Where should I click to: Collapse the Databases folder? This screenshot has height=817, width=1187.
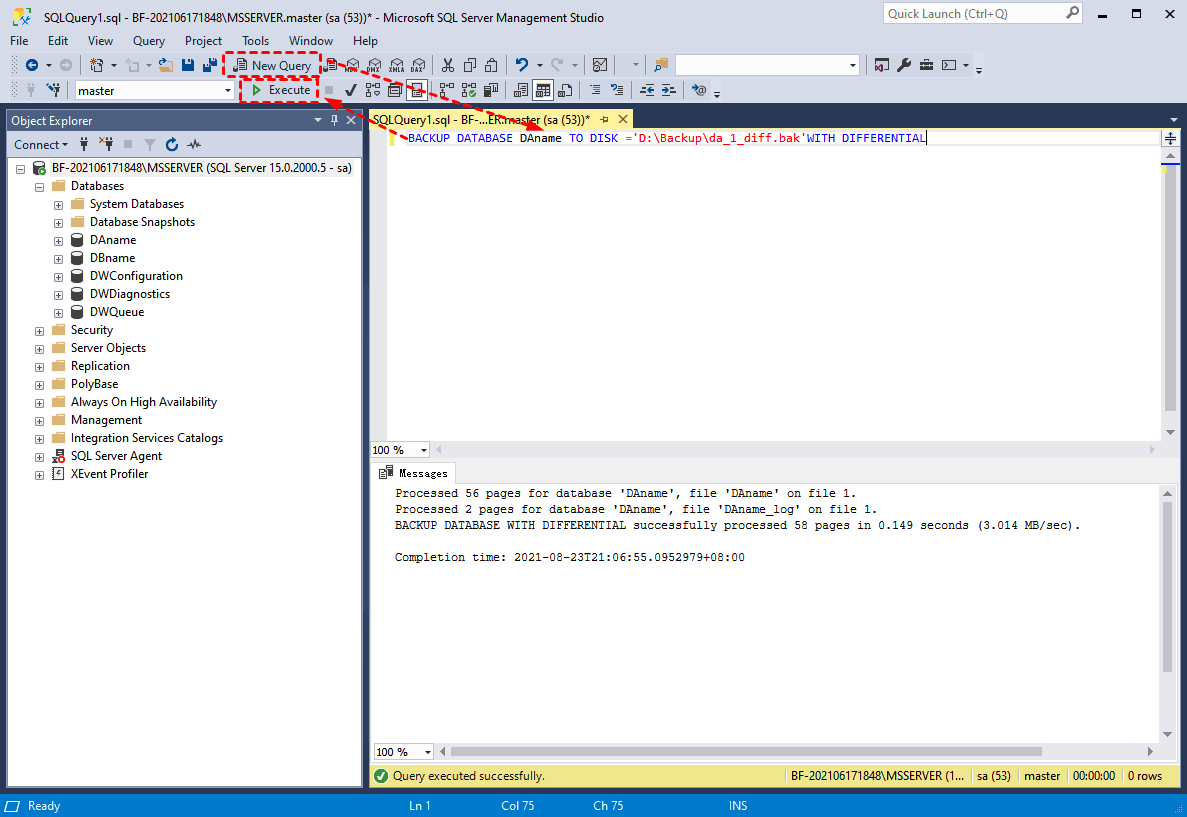41,185
